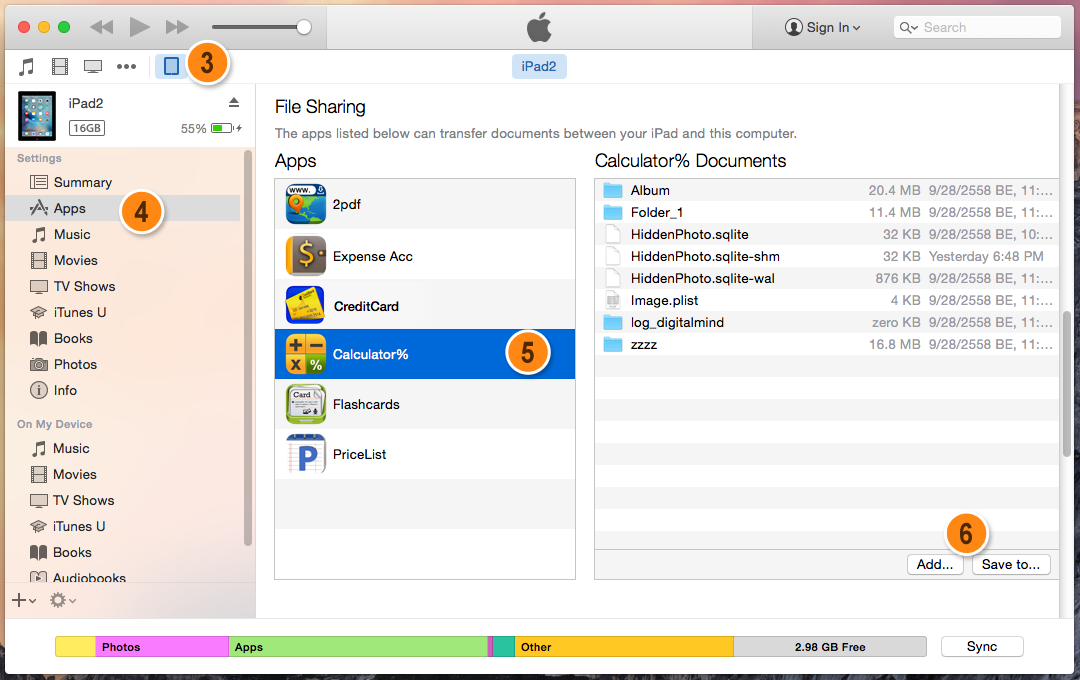1080x680 pixels.
Task: Show more media types via ellipsis
Action: [126, 66]
